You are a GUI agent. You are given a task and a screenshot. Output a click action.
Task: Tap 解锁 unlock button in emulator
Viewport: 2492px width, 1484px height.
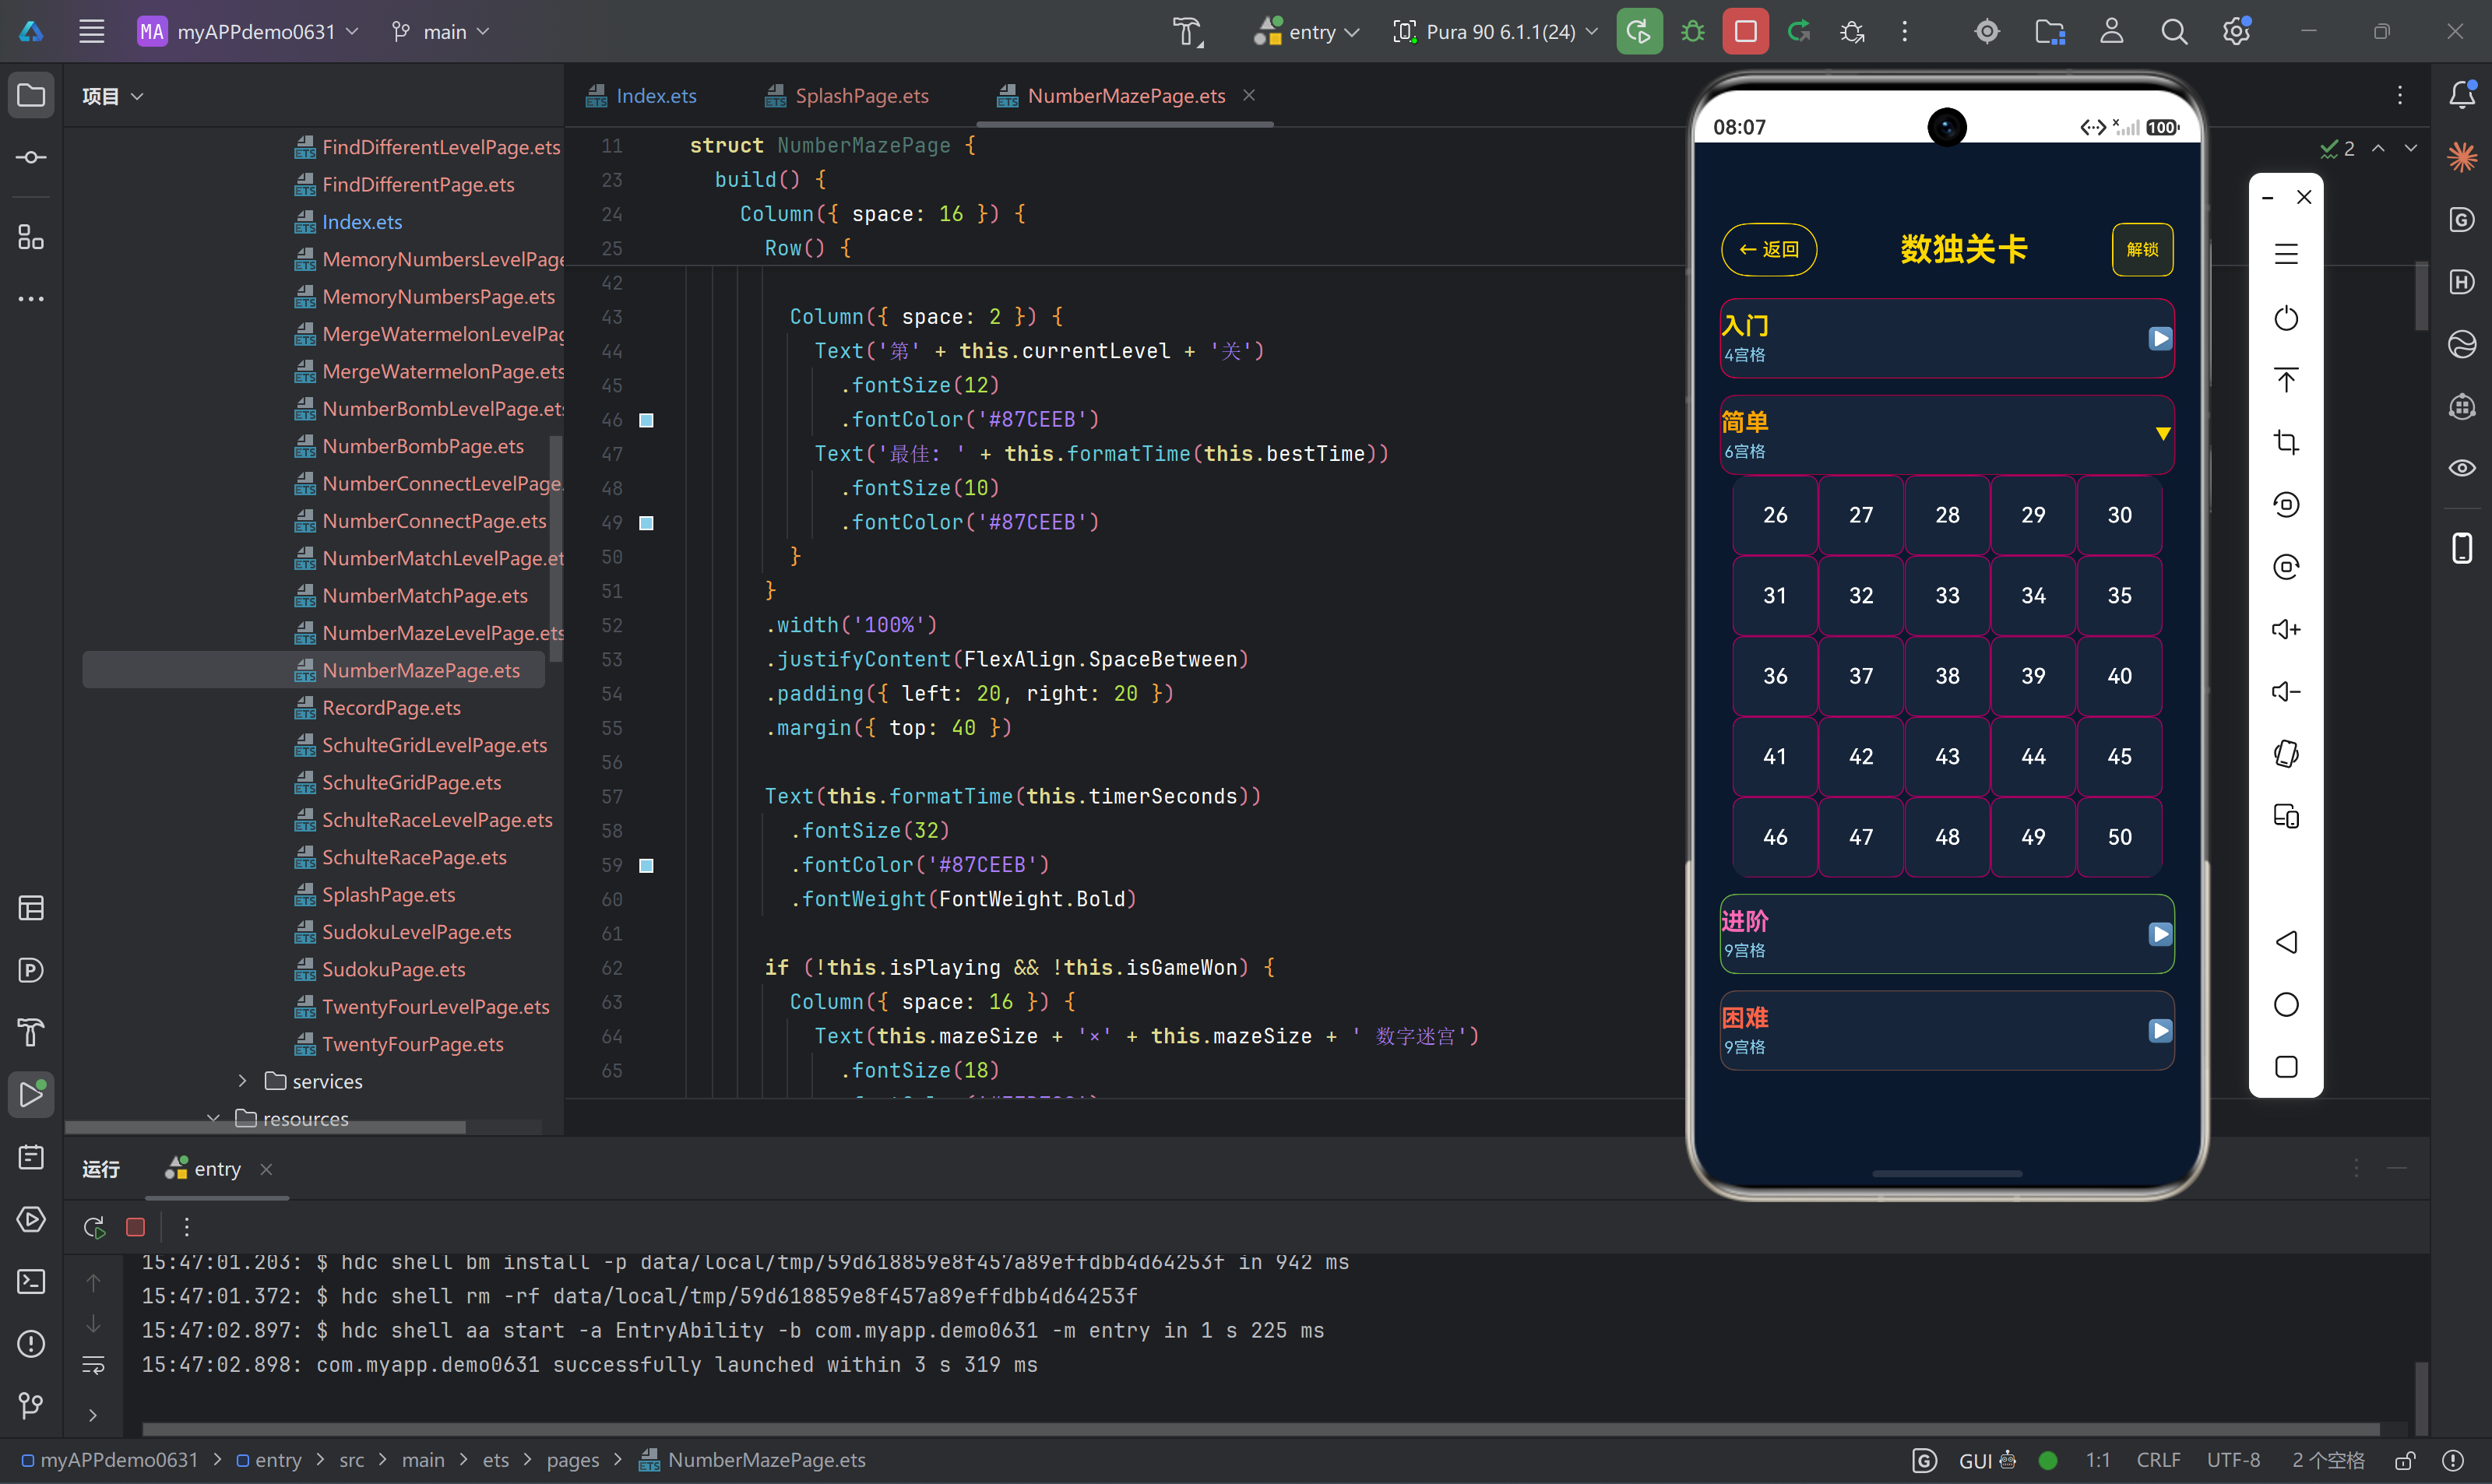2141,249
